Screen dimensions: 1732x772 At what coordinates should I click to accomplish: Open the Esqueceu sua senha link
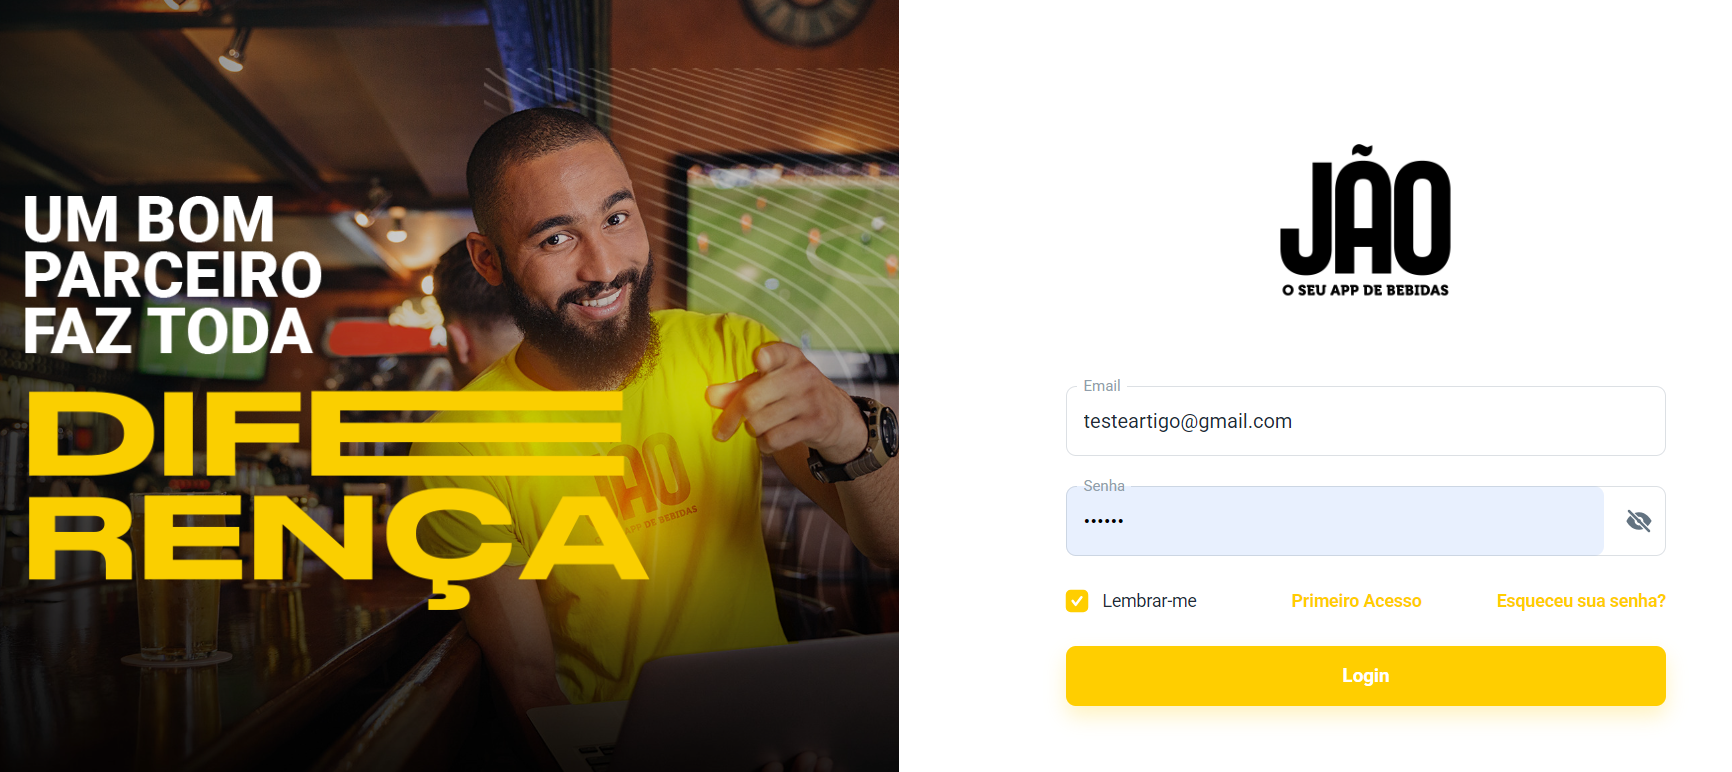pos(1581,601)
